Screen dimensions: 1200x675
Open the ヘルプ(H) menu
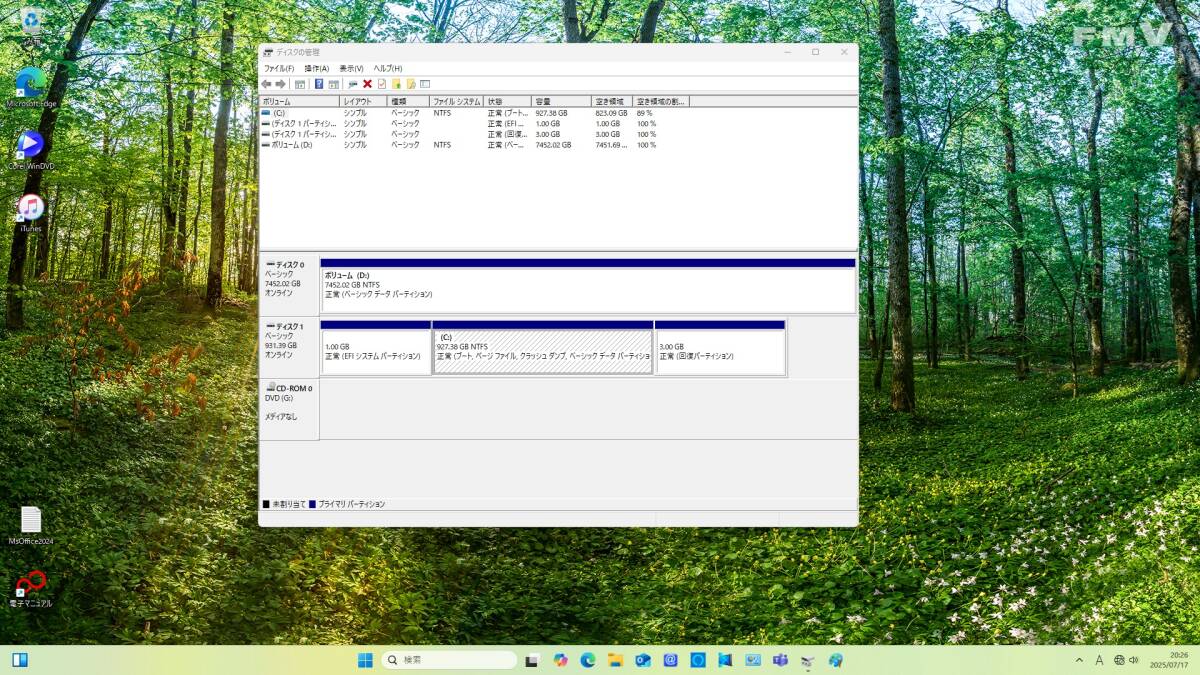(388, 68)
